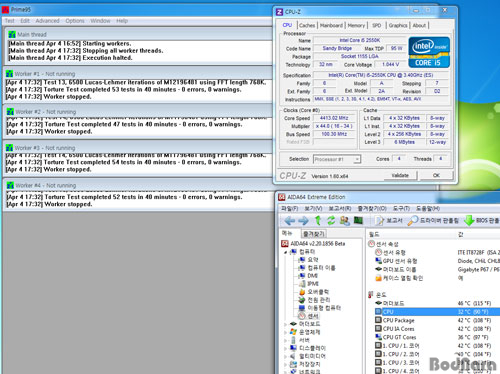Screen dimensions: 500x374
Task: Click the report page icon in AIDA64 toolbar
Action: (x=379, y=220)
